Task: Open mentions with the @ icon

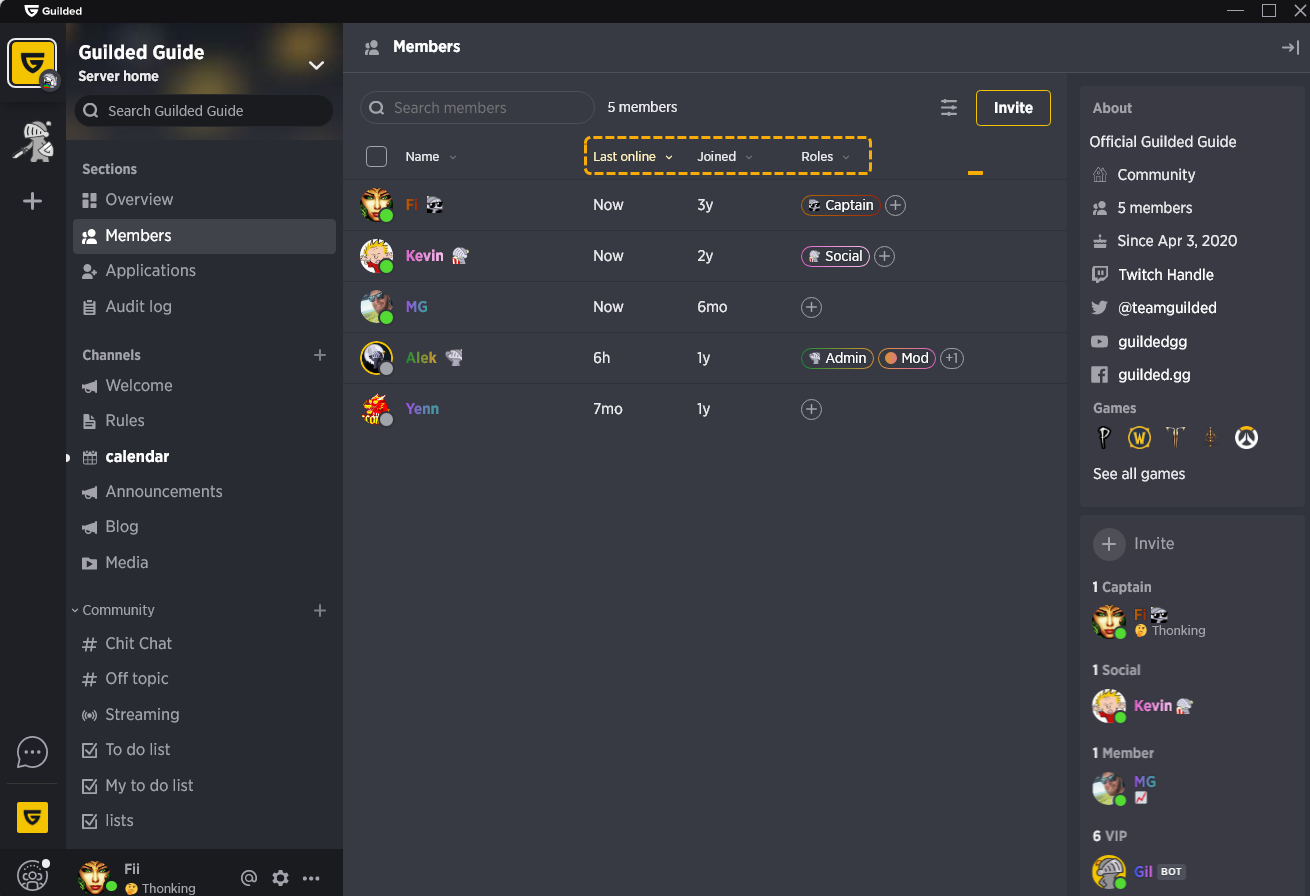Action: 249,878
